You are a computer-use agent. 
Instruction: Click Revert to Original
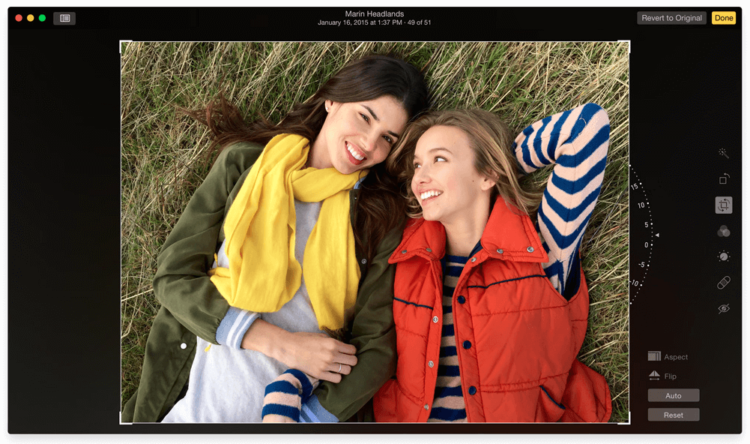point(672,18)
